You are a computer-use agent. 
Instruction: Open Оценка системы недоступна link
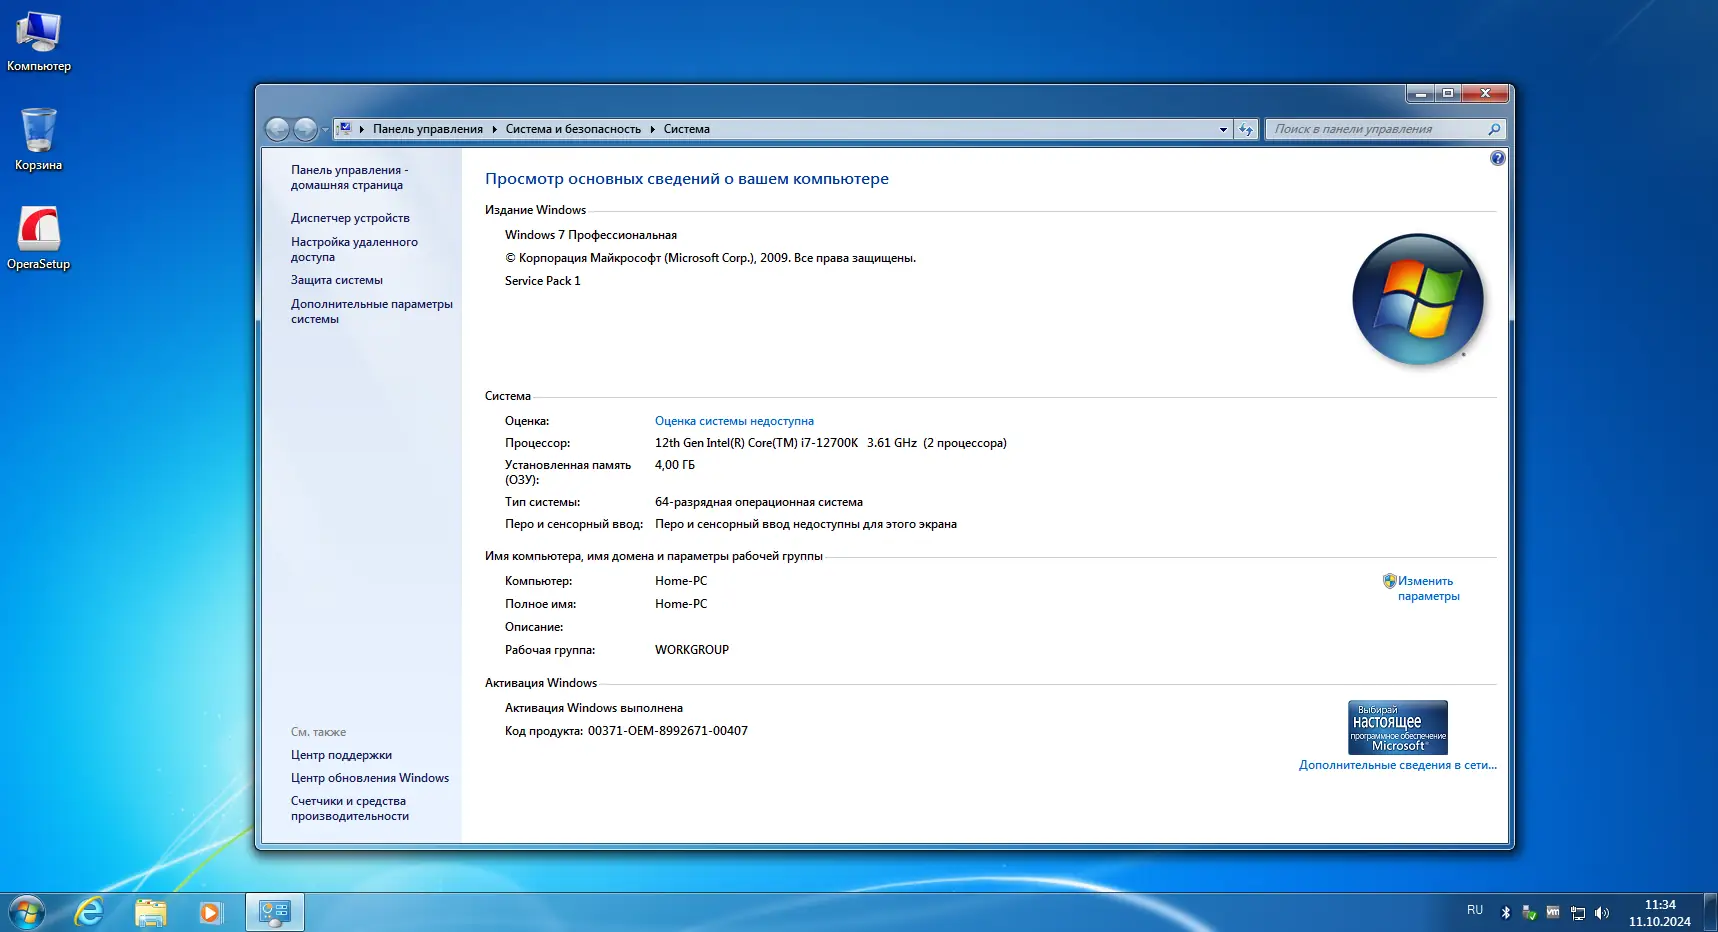(734, 421)
